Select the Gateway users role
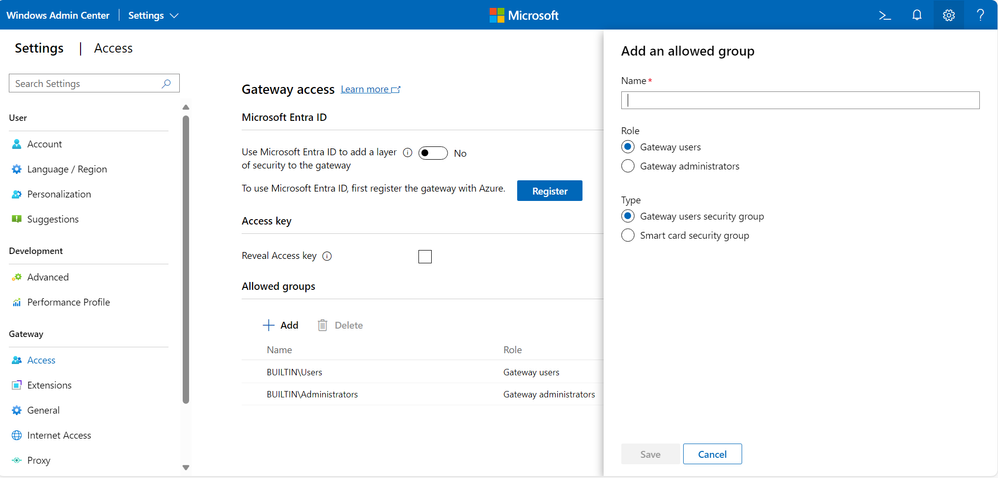 pyautogui.click(x=628, y=147)
